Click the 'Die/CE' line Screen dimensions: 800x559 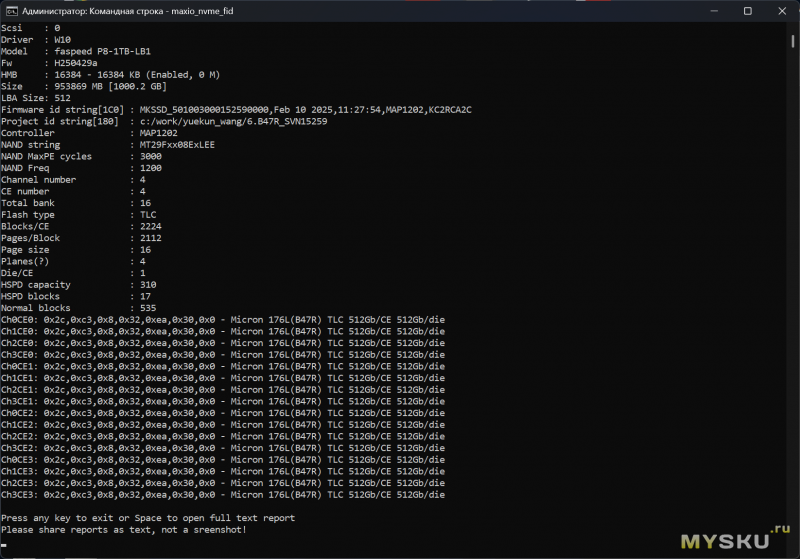tap(73, 273)
